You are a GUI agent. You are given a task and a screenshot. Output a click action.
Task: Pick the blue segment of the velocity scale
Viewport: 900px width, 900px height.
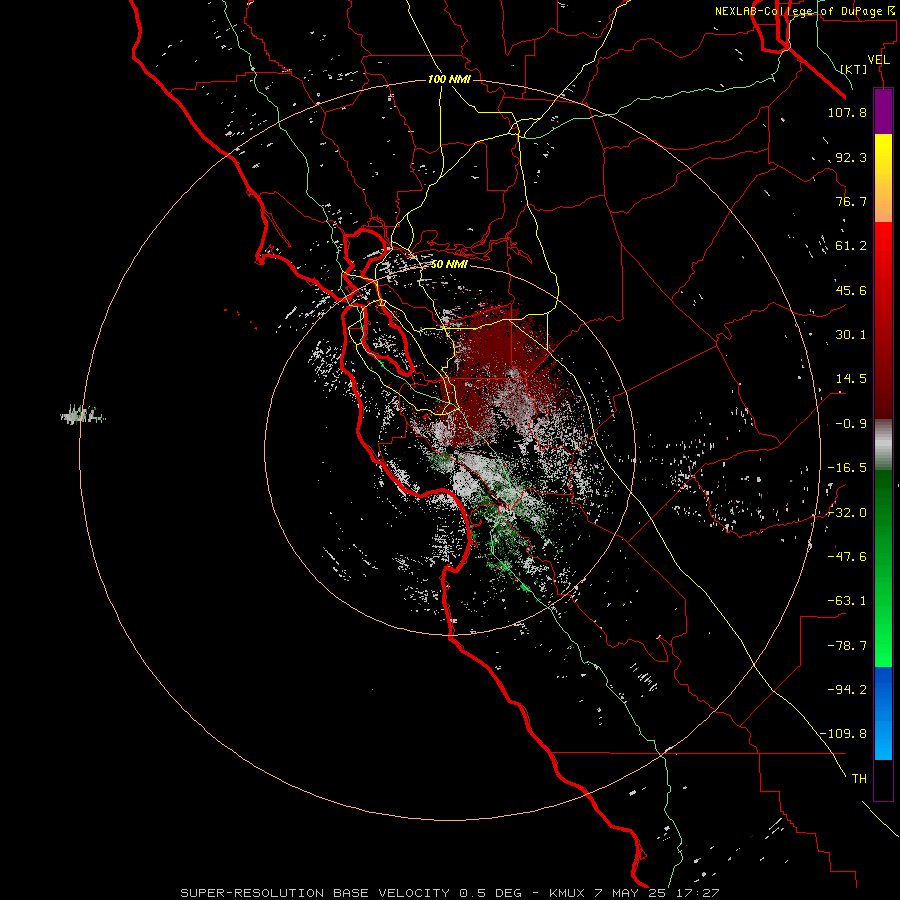[883, 713]
